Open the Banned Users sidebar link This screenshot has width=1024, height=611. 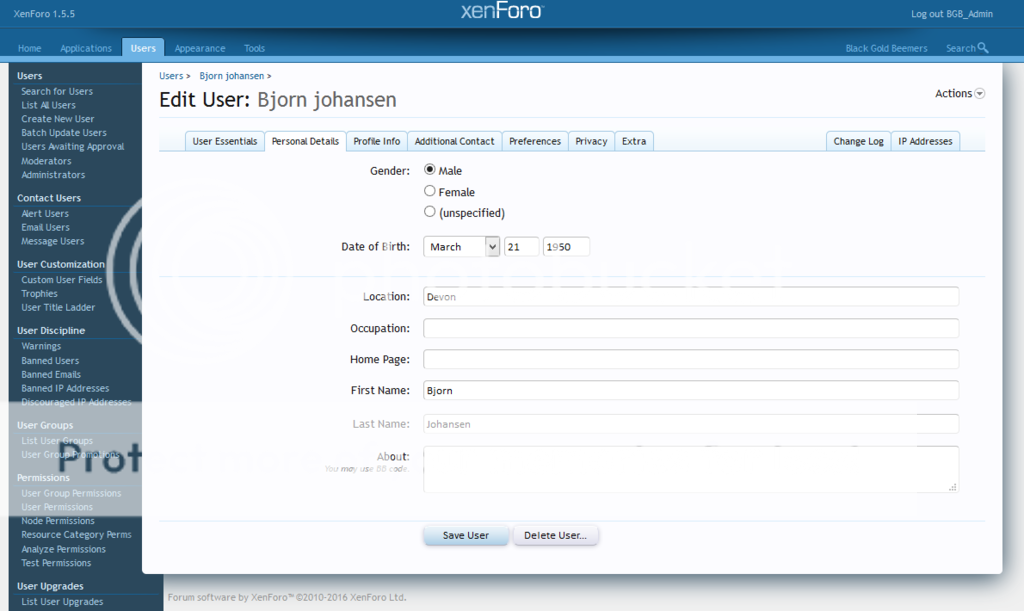pos(50,361)
